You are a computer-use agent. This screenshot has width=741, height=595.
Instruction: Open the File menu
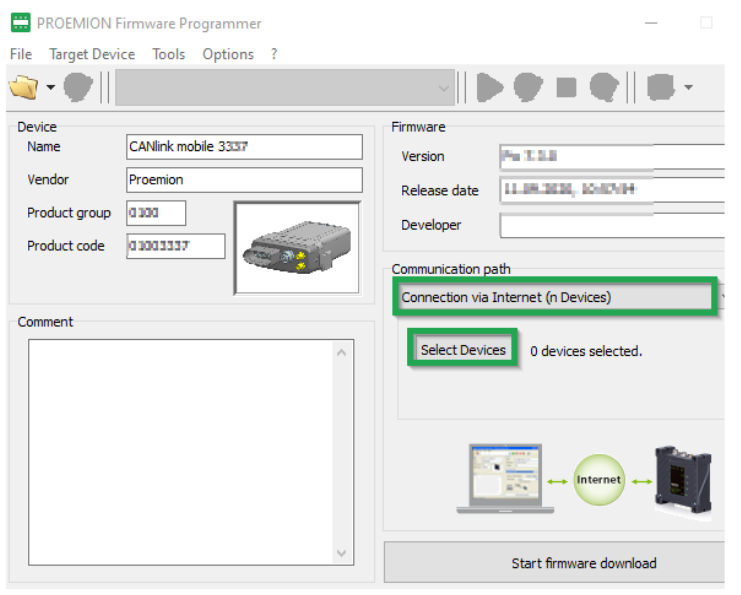coord(21,54)
